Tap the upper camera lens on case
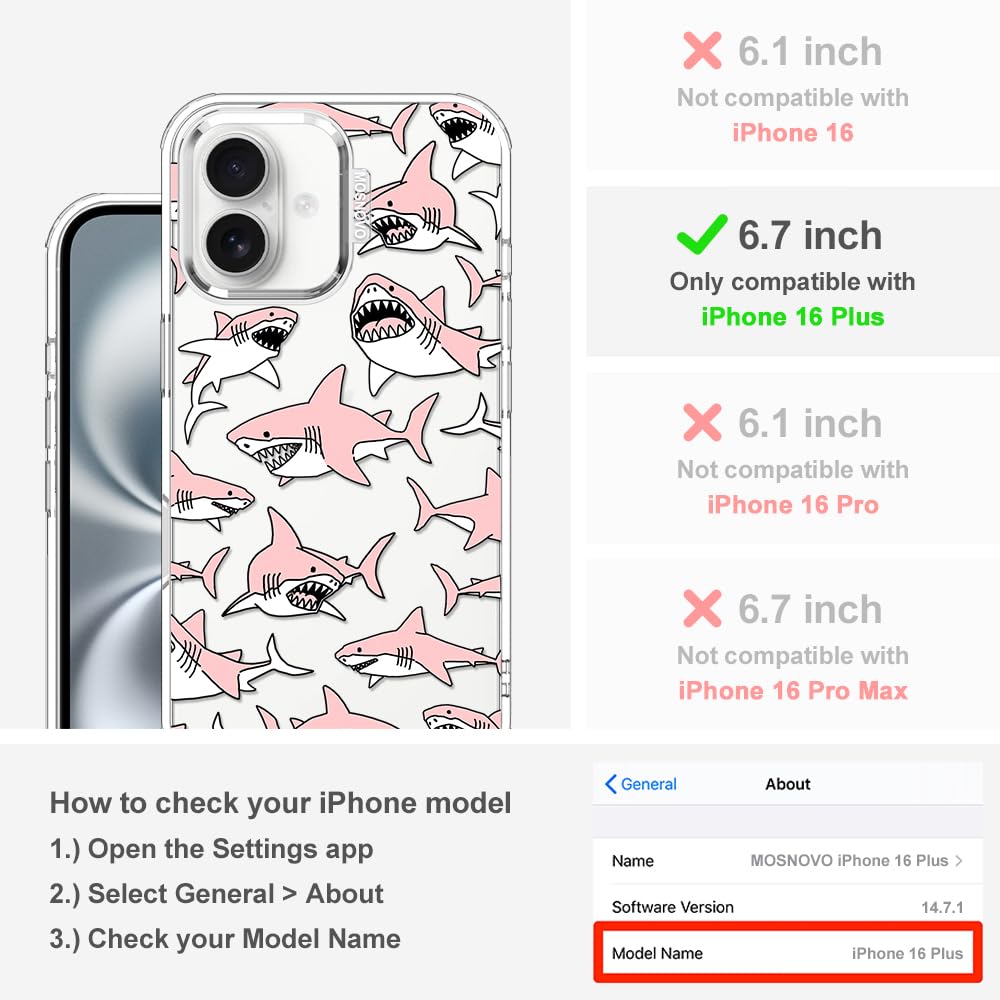This screenshot has height=1000, width=1000. (236, 168)
